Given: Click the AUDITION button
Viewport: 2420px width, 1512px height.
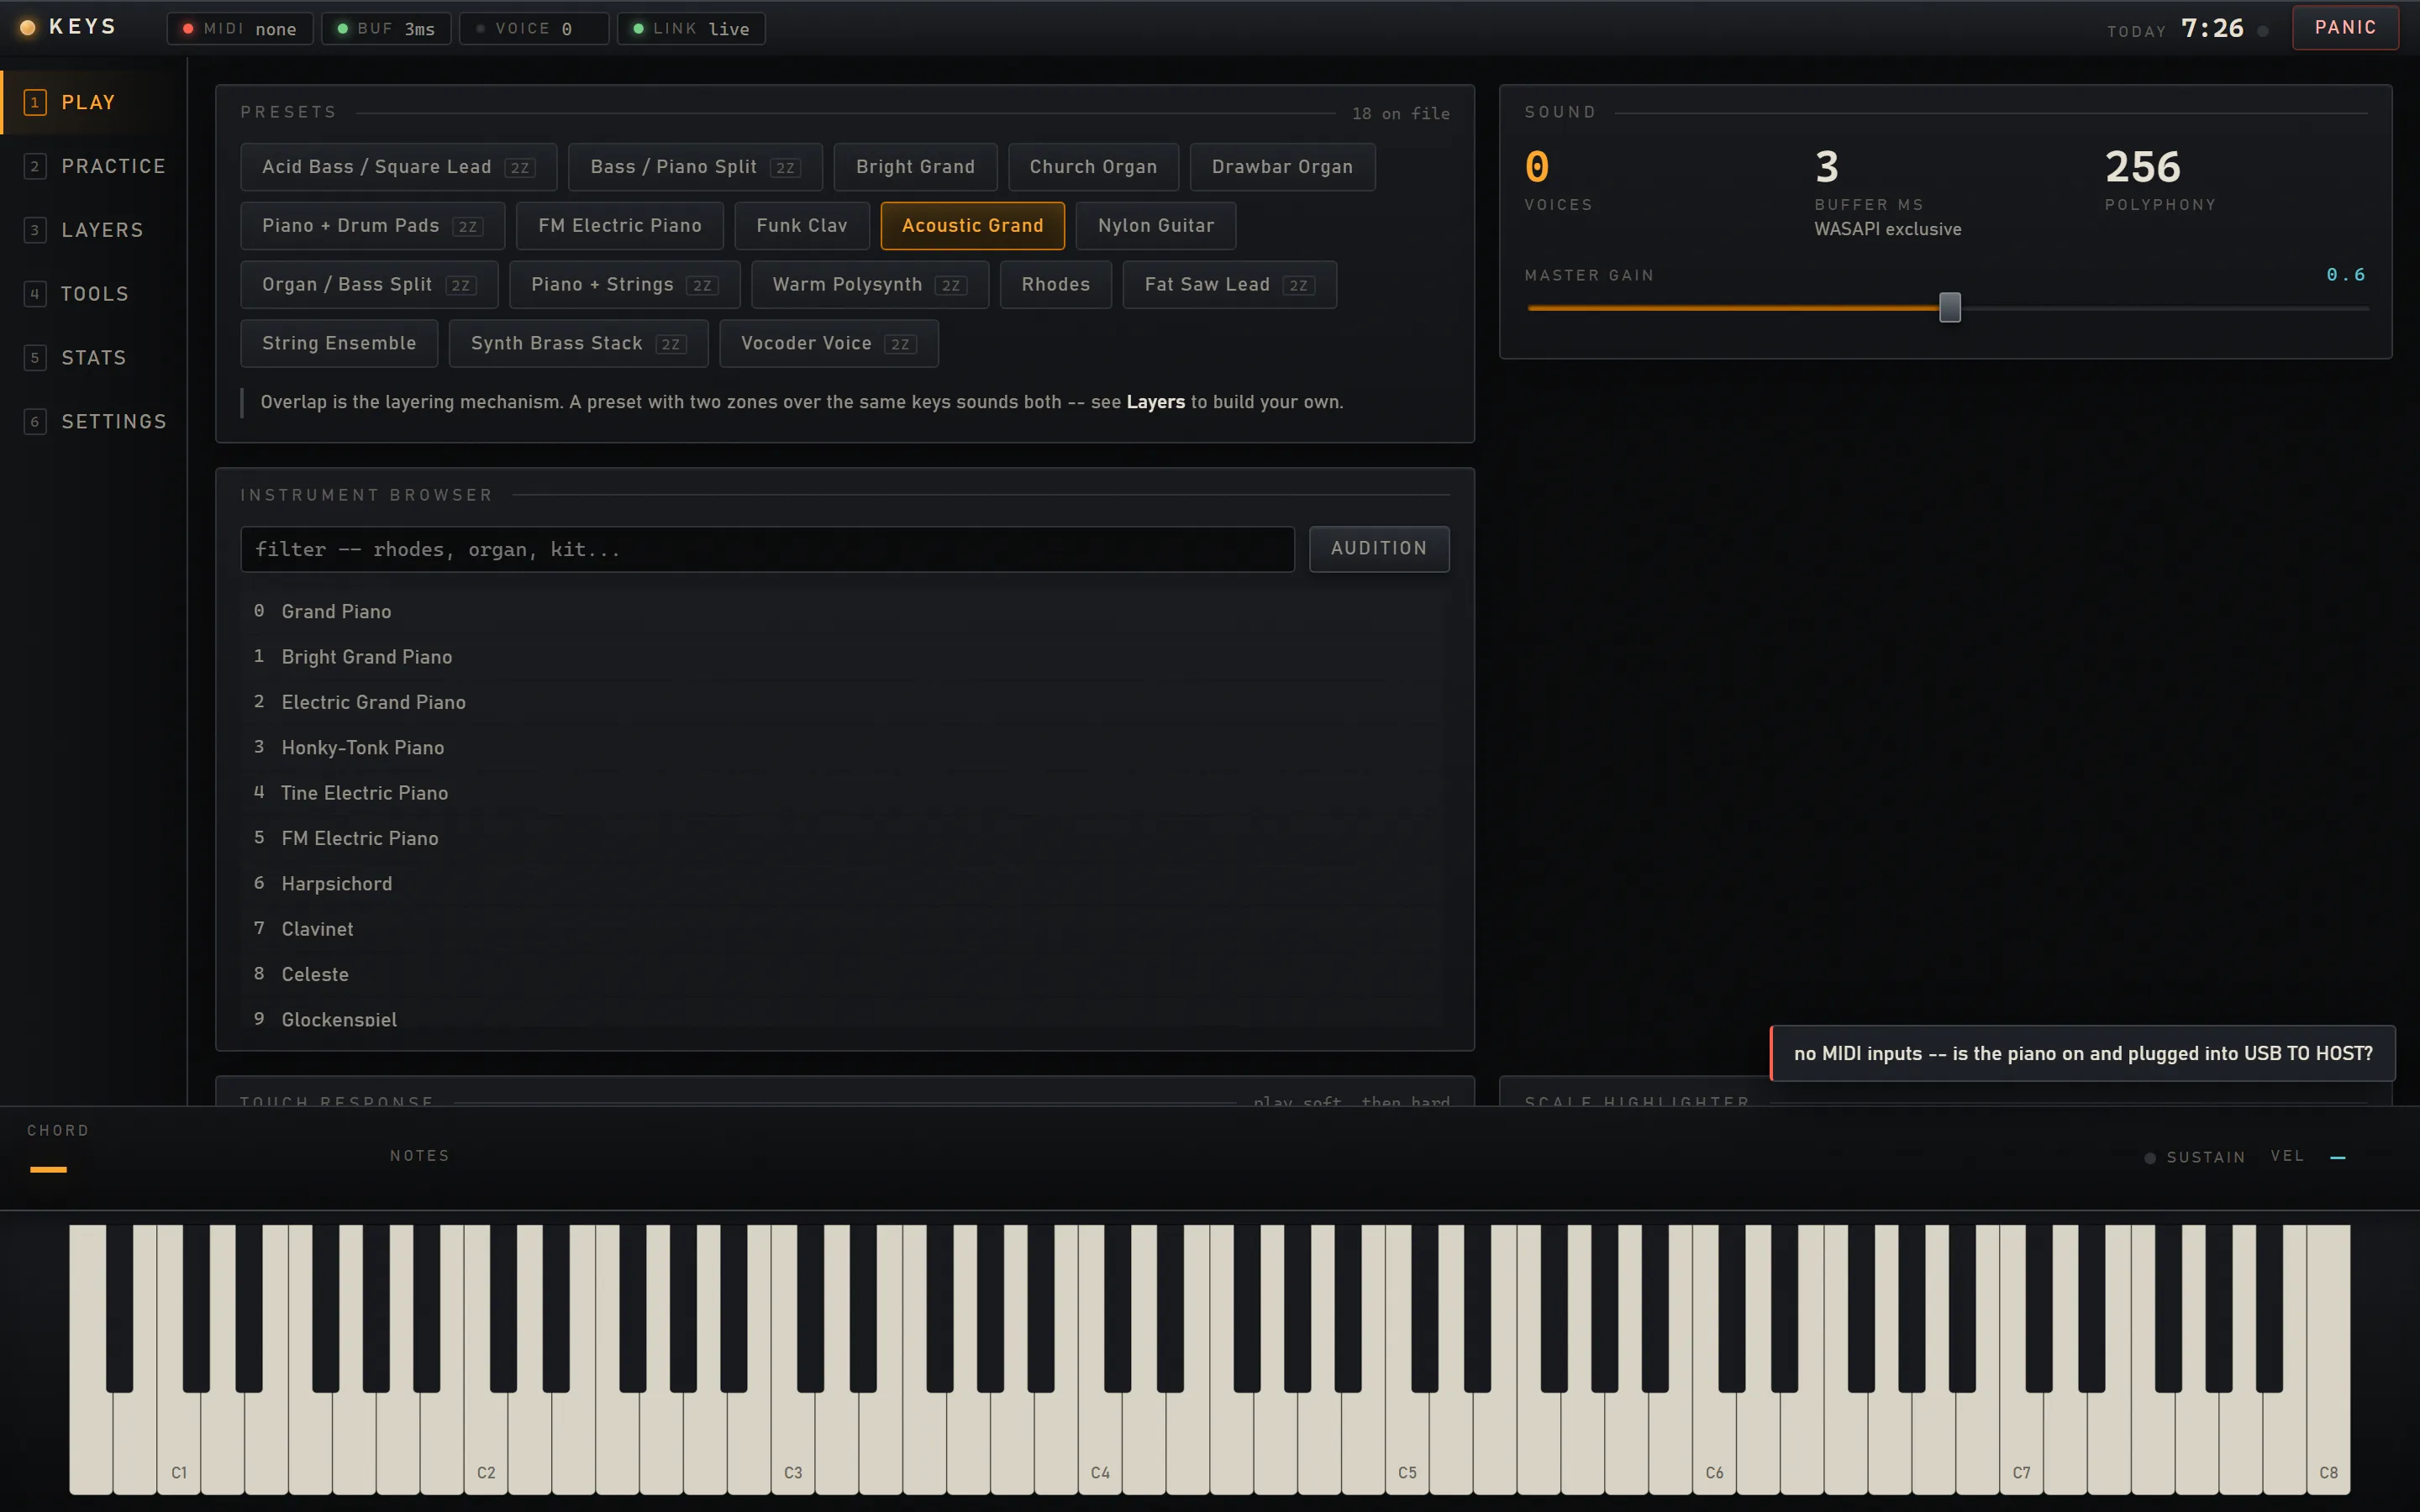Looking at the screenshot, I should coord(1378,548).
